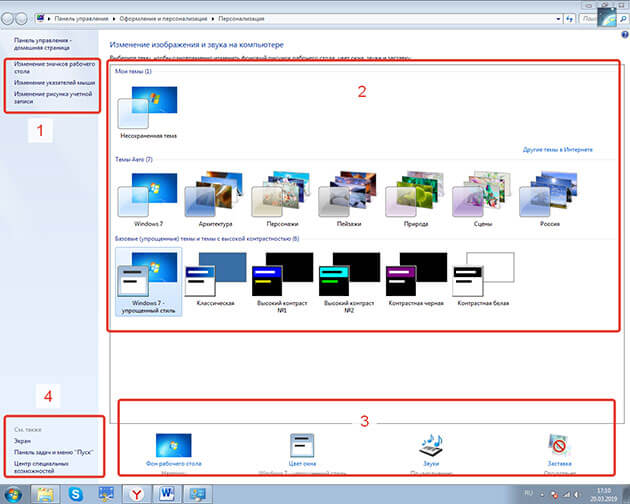Open the help question mark icon
Image resolution: width=630 pixels, height=504 pixels.
tap(625, 35)
